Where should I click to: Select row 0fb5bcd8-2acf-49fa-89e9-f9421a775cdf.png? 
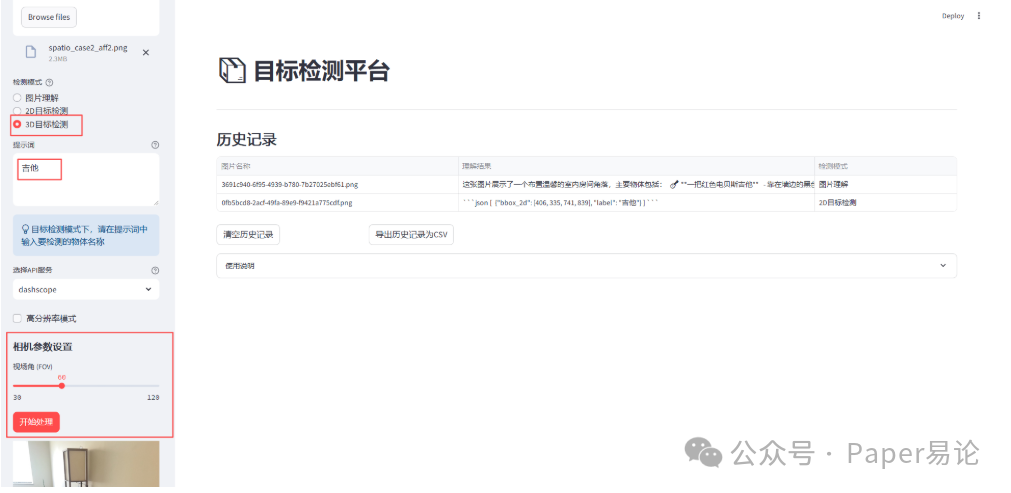coord(586,202)
